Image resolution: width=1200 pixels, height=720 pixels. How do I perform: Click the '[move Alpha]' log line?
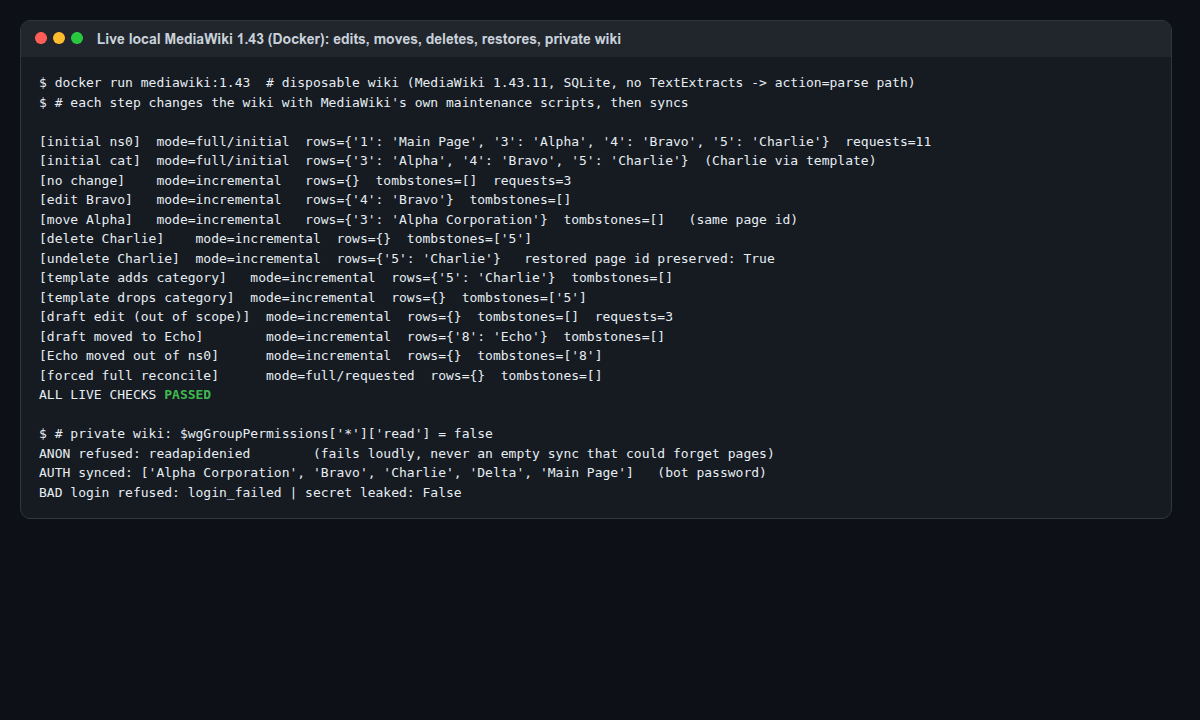tap(418, 220)
